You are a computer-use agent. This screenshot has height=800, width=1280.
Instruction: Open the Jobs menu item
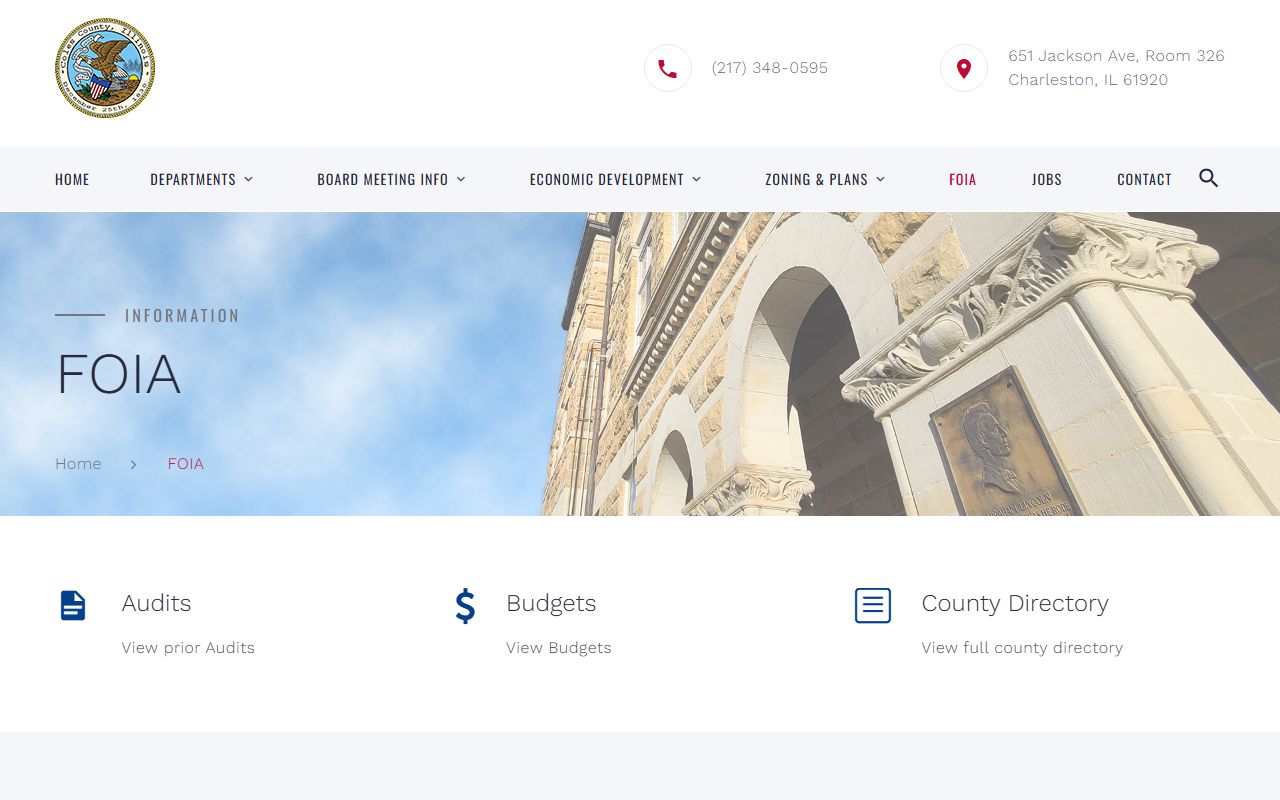(x=1047, y=179)
